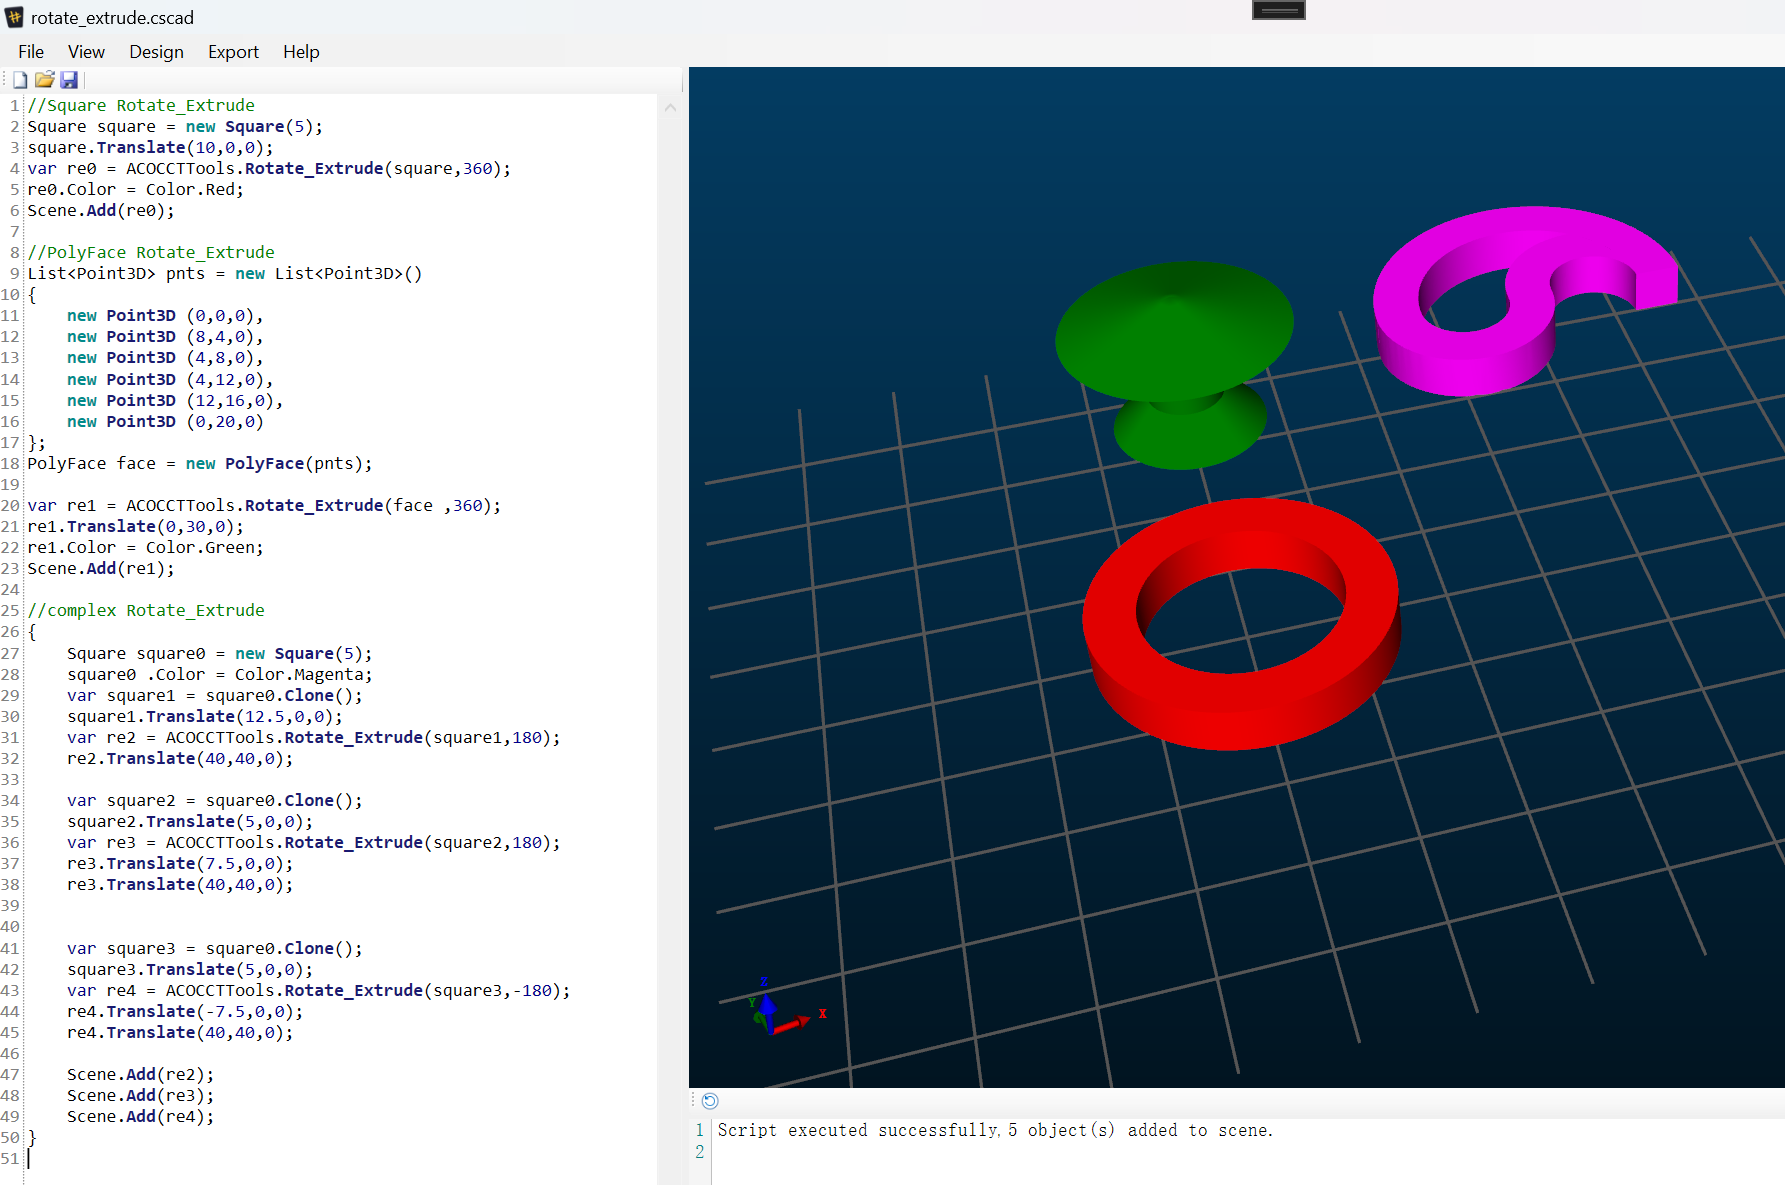Click the dark handle at top of window
The height and width of the screenshot is (1185, 1785).
[1279, 10]
